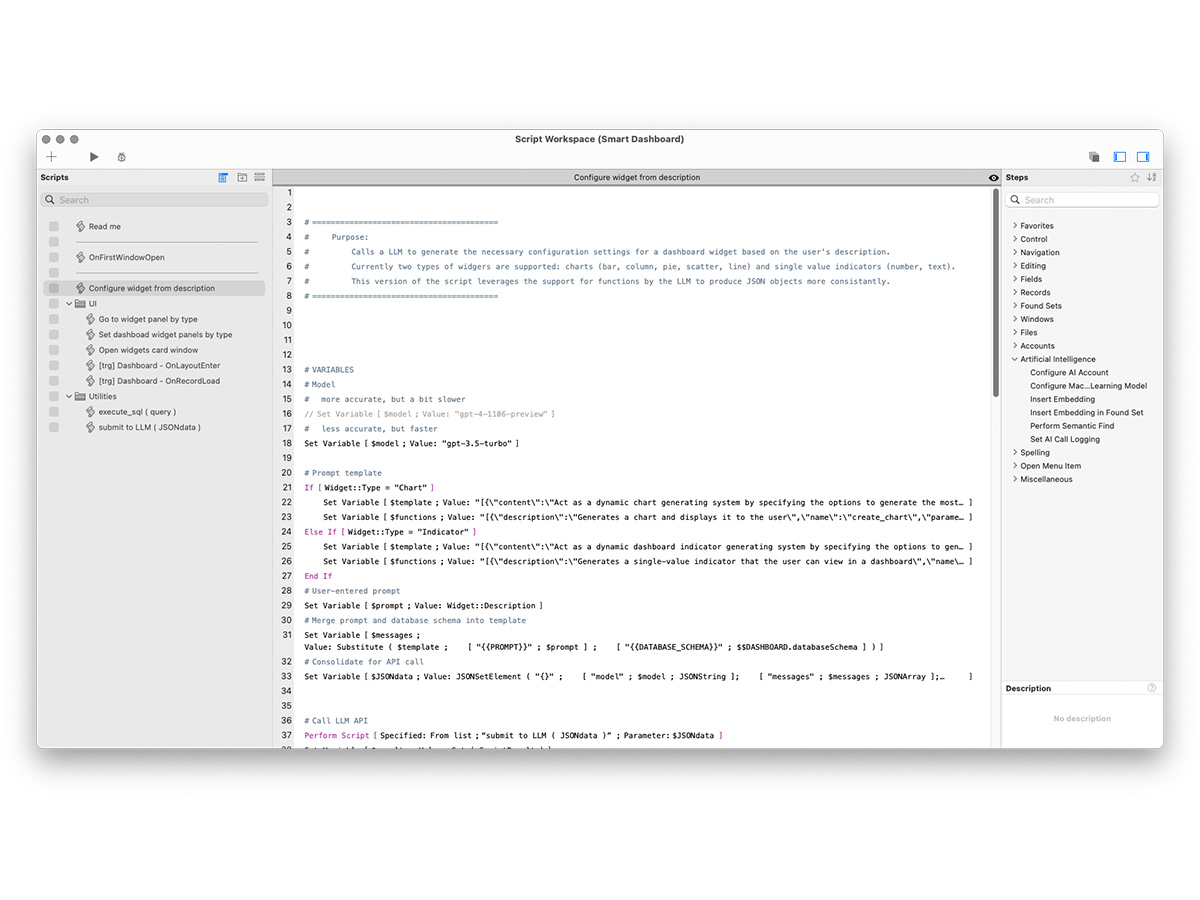1200x900 pixels.
Task: Open submit to LLM ( JSONdata ) script
Action: [x=149, y=427]
